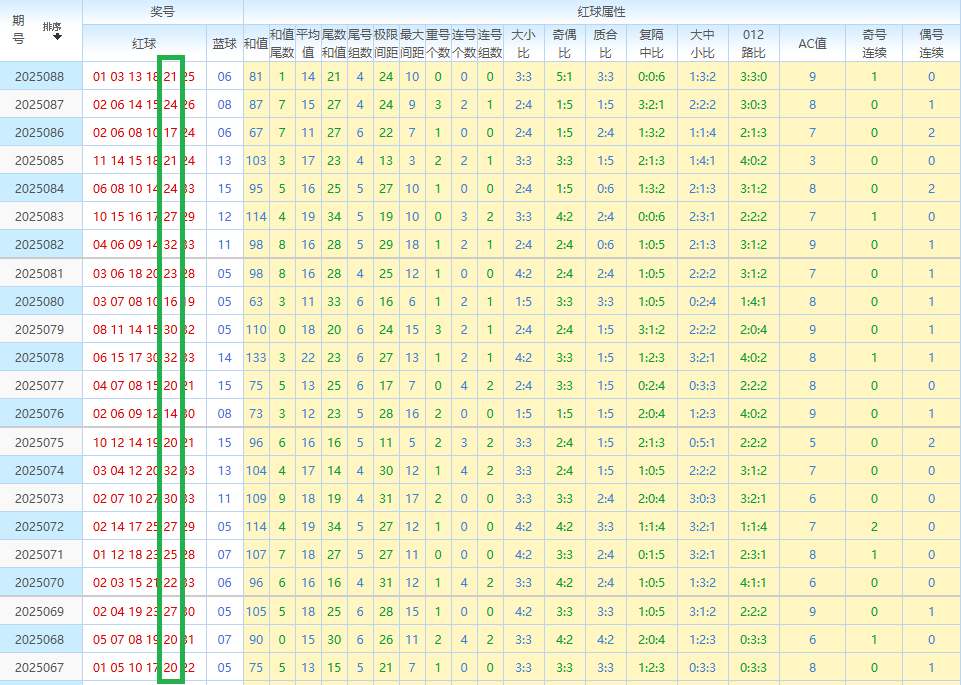Select period number 2025082
961x685 pixels.
(x=39, y=244)
